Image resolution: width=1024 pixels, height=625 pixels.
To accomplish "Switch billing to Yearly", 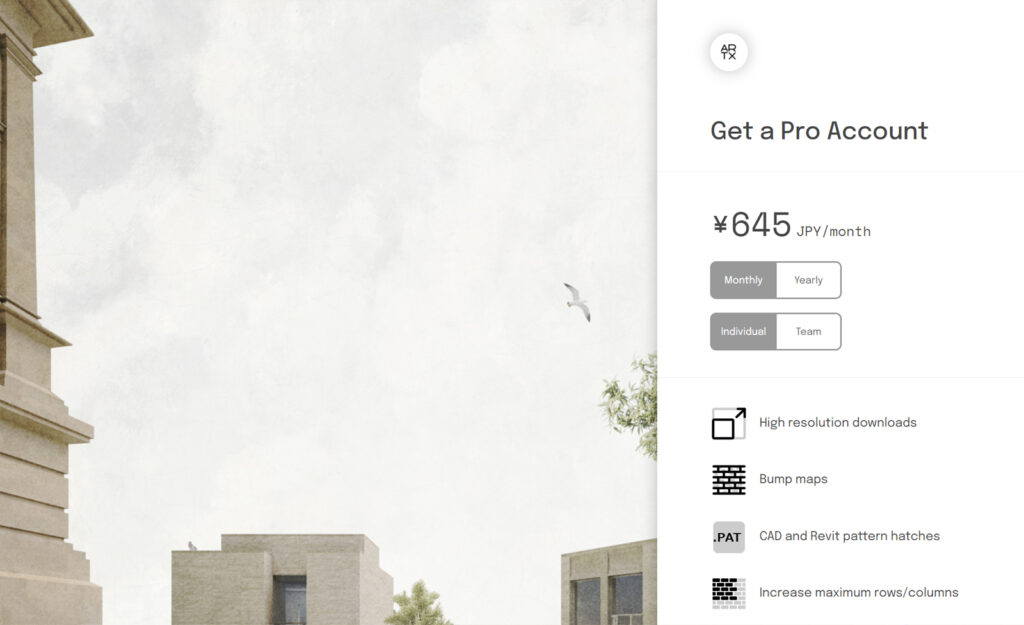I will click(x=808, y=280).
